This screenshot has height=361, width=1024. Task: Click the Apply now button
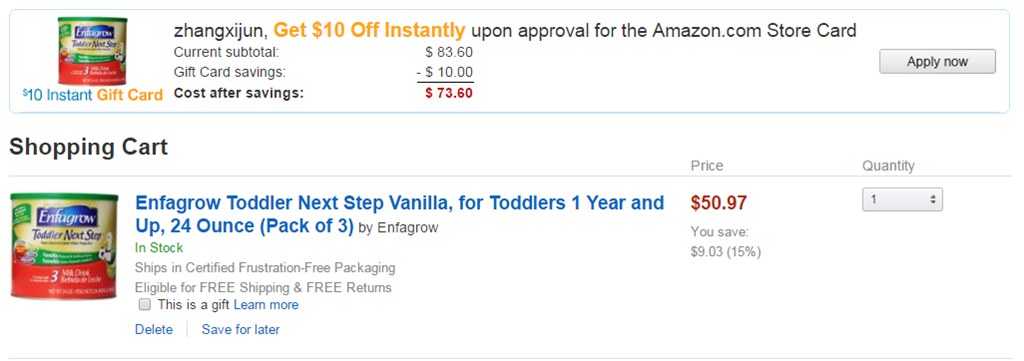937,62
